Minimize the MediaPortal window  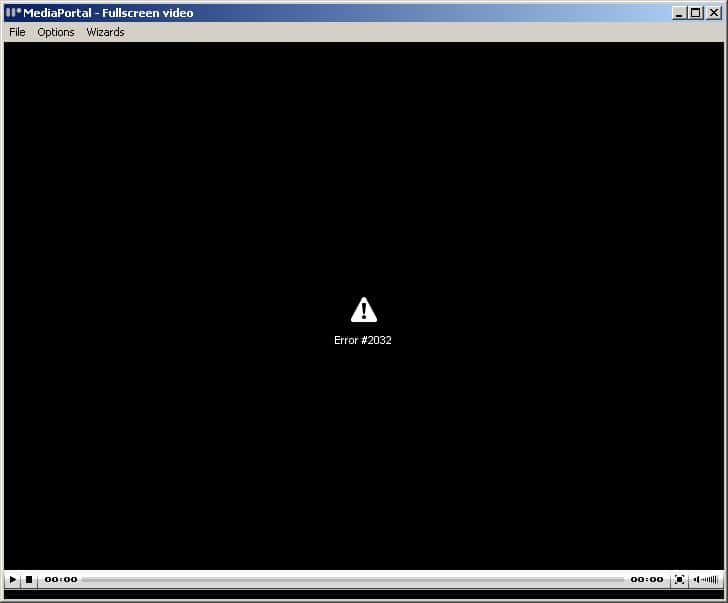click(679, 13)
